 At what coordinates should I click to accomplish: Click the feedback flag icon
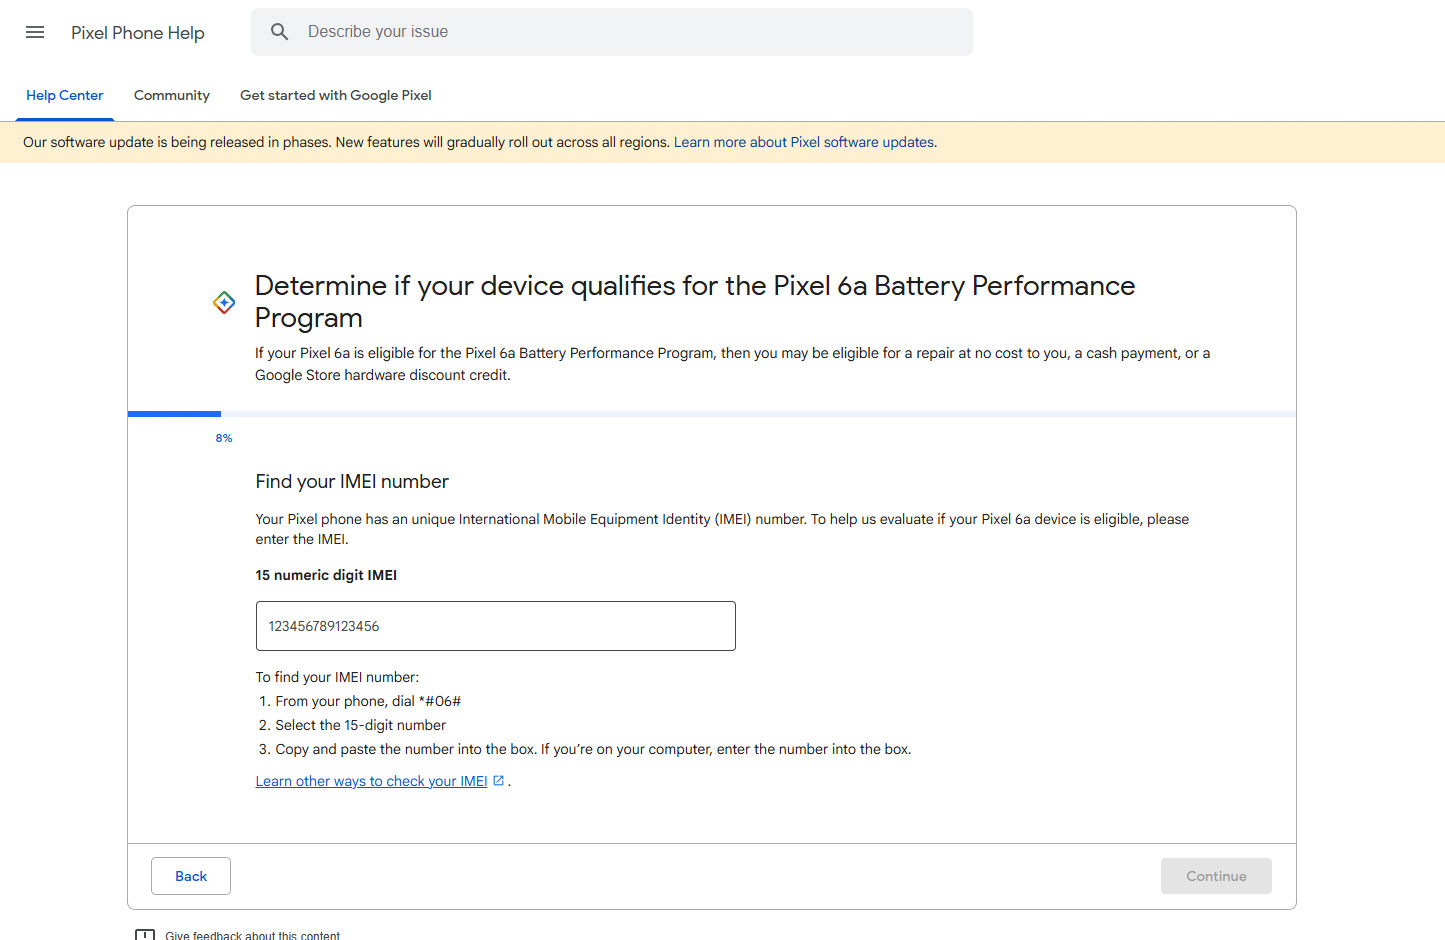[x=145, y=936]
